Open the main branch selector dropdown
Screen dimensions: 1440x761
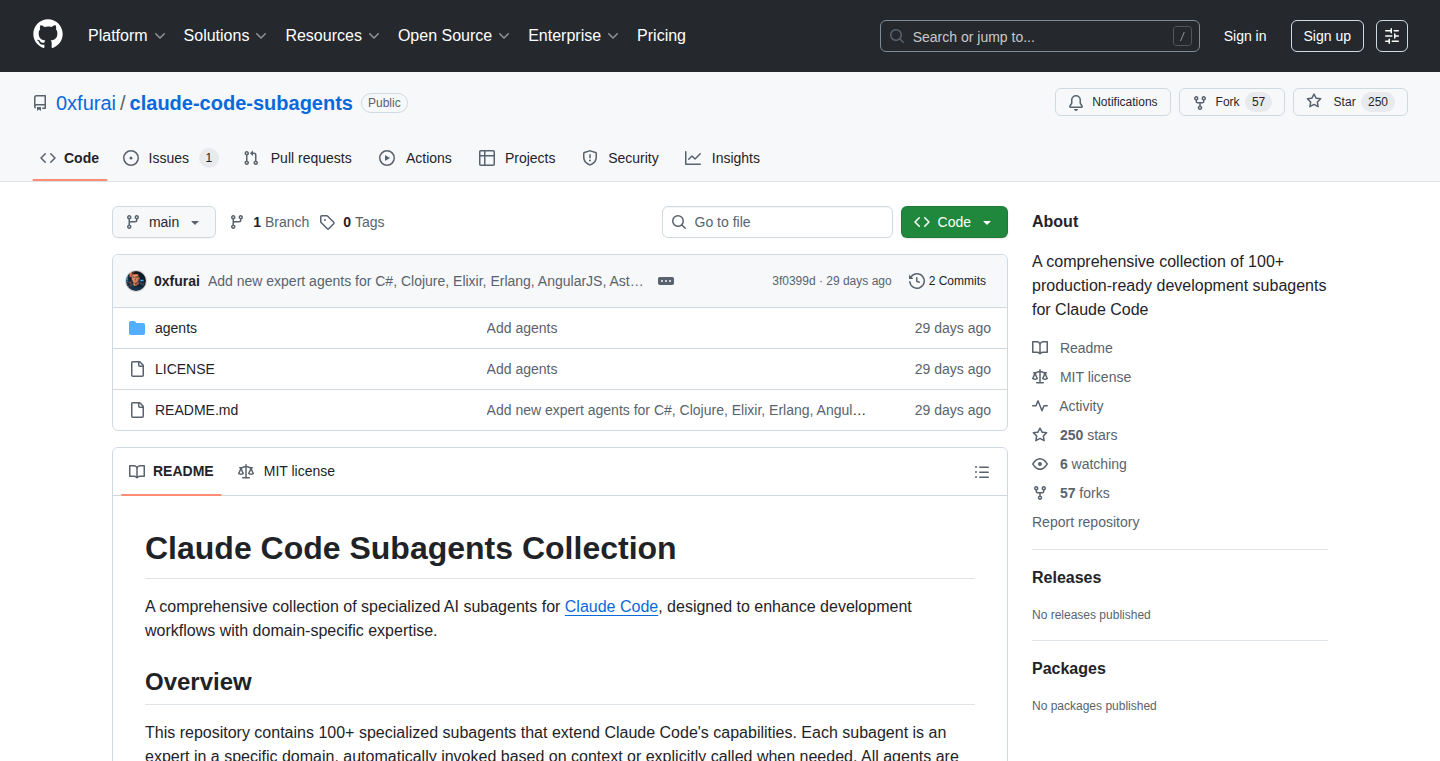pos(164,222)
